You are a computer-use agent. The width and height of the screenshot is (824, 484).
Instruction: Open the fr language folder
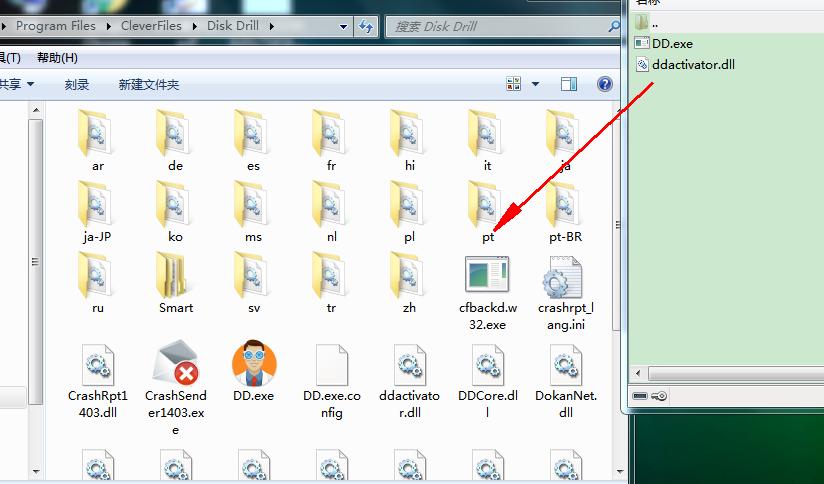coord(331,141)
